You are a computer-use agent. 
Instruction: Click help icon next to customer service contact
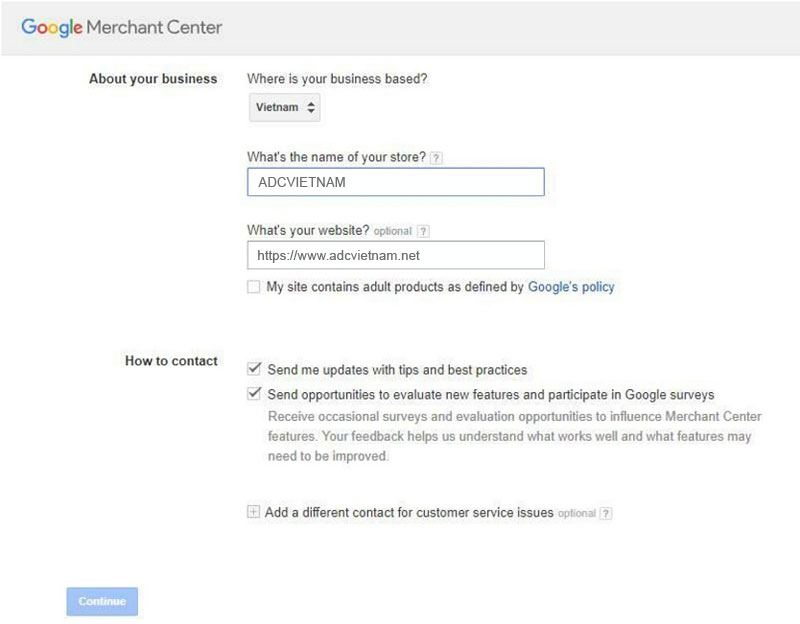tap(606, 514)
